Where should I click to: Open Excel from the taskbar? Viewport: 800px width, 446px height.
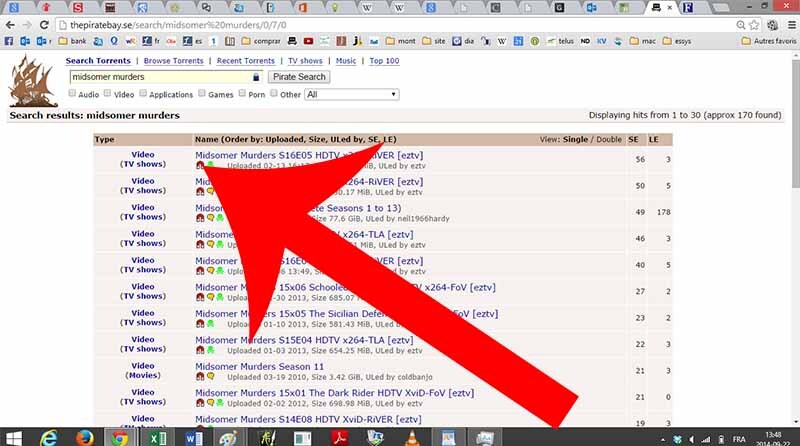(157, 438)
